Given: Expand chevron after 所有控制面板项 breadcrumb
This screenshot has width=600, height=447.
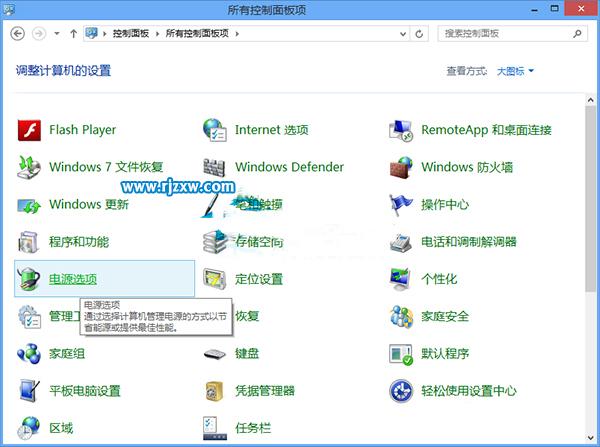Looking at the screenshot, I should (x=237, y=34).
